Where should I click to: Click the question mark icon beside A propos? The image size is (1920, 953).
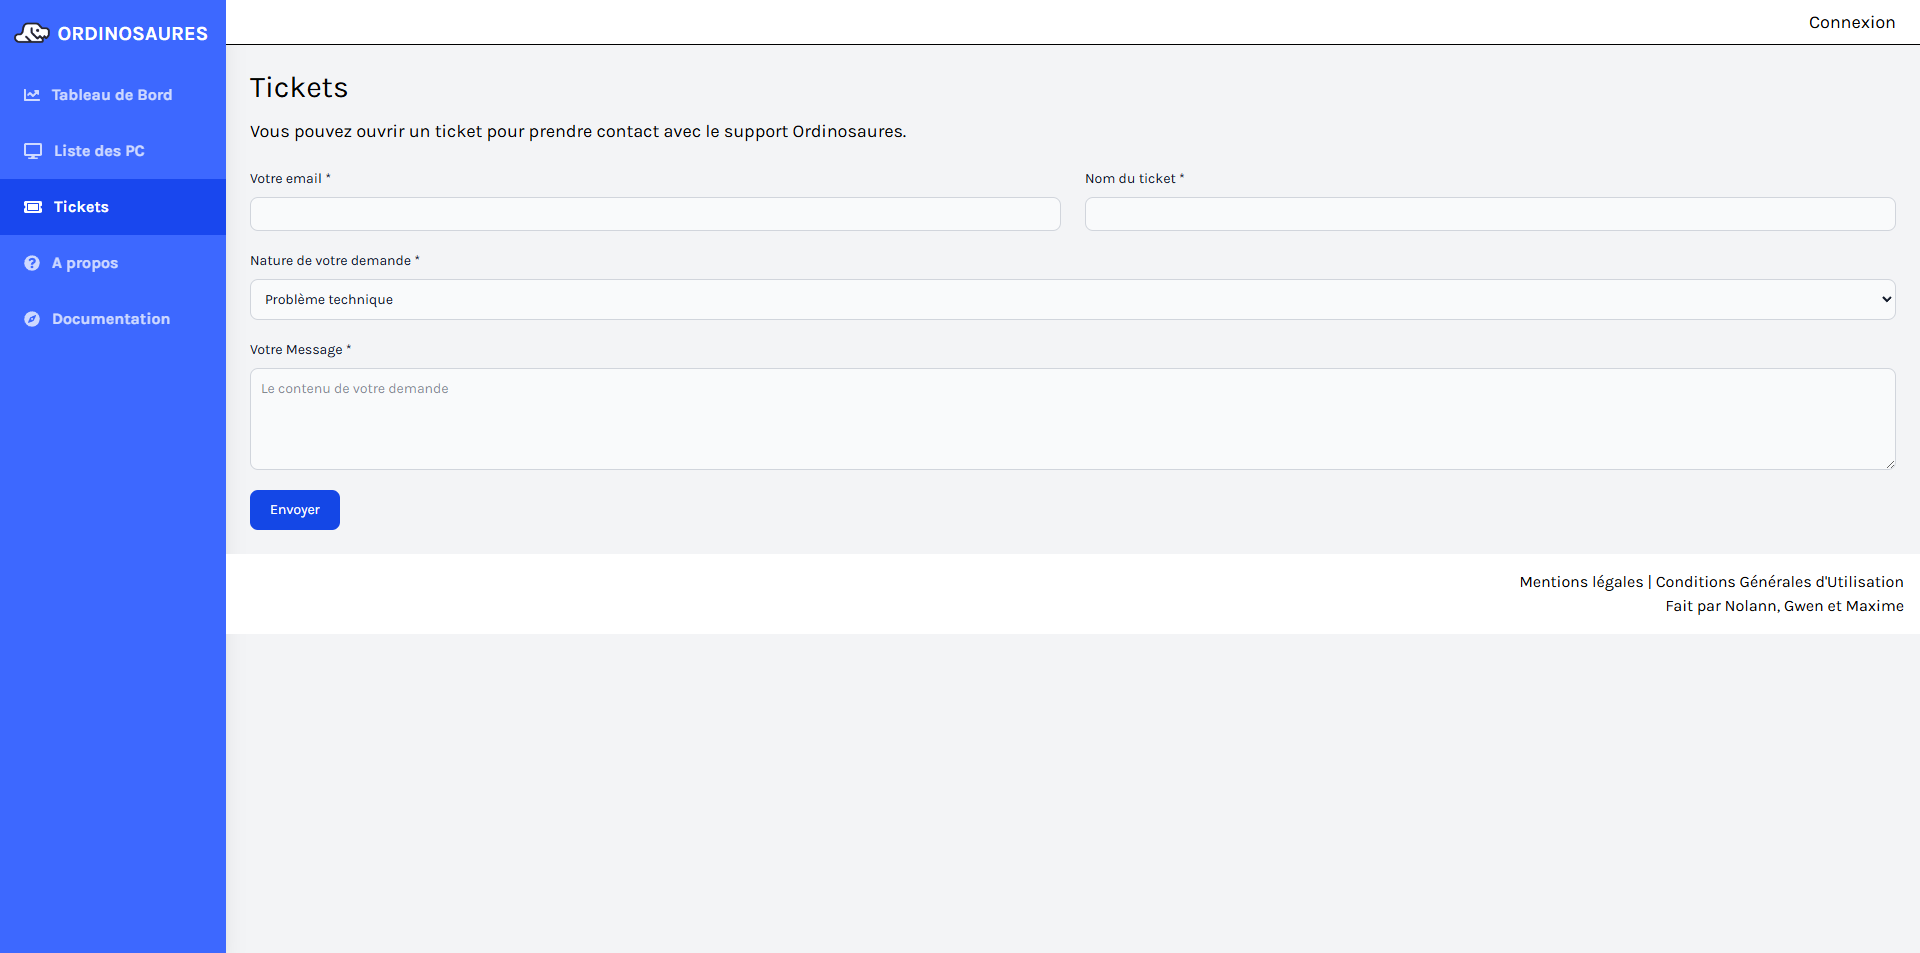32,263
